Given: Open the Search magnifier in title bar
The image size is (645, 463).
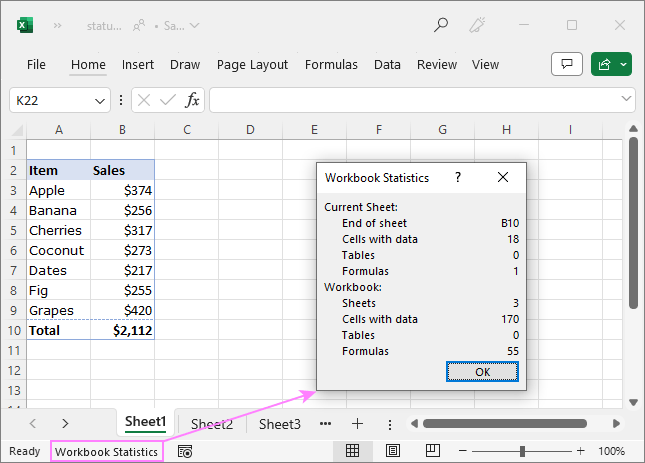Looking at the screenshot, I should (441, 25).
